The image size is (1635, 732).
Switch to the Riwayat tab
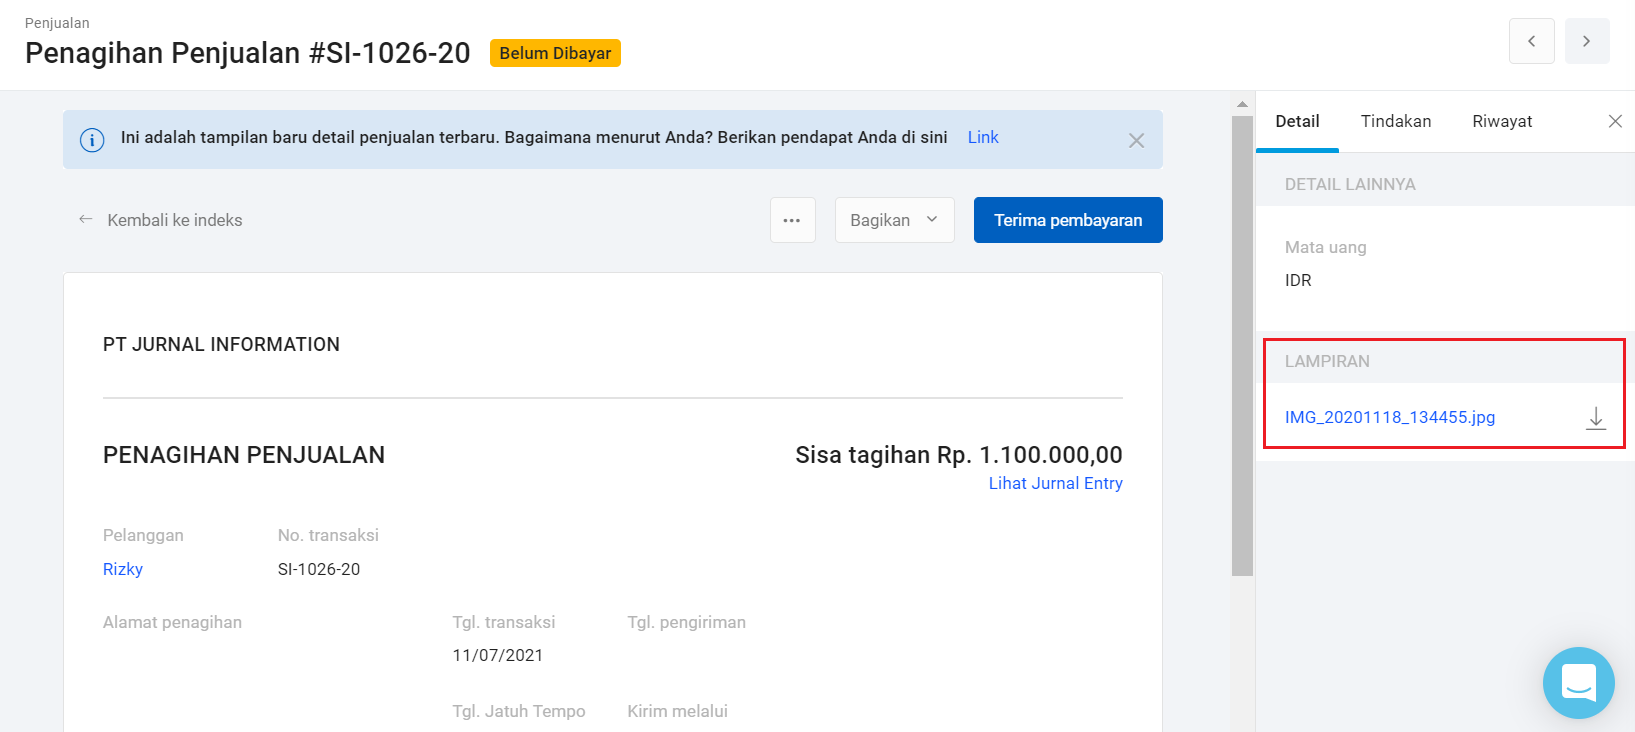click(x=1501, y=121)
